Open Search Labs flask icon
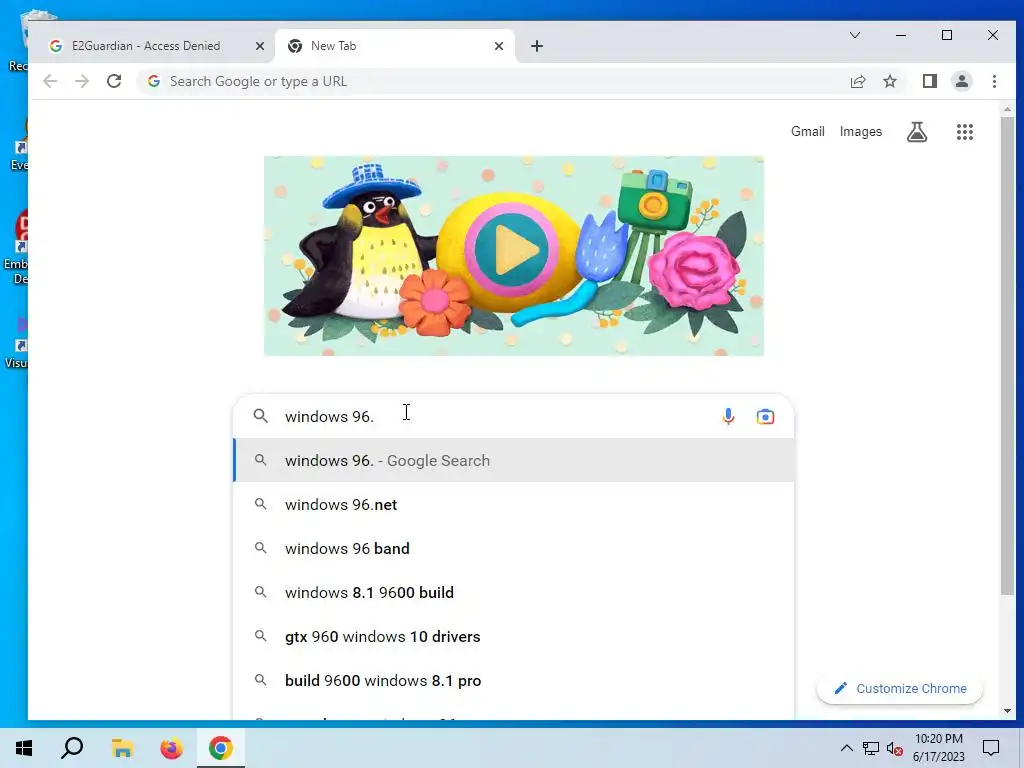This screenshot has height=768, width=1024. (x=917, y=132)
